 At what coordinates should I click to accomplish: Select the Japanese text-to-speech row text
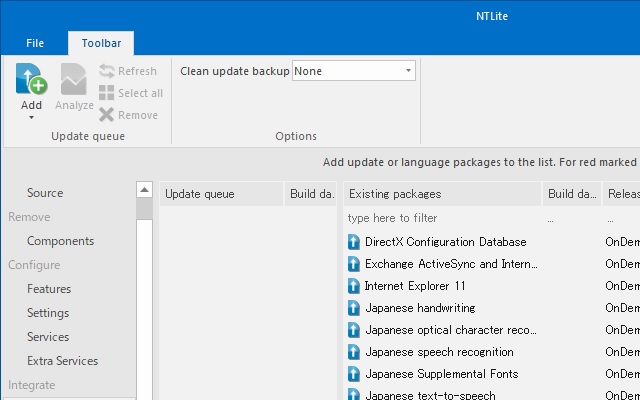(430, 395)
